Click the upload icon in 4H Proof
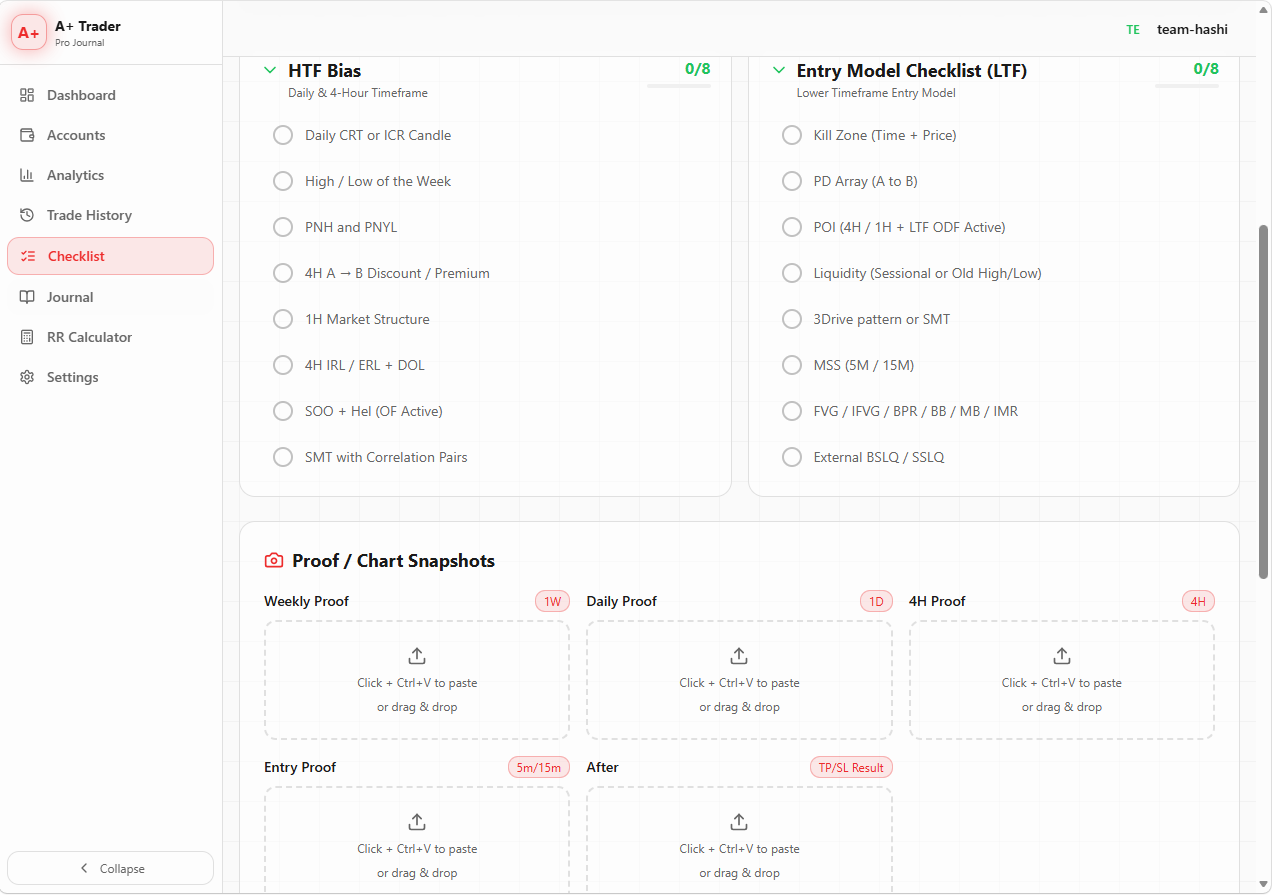 coord(1062,656)
